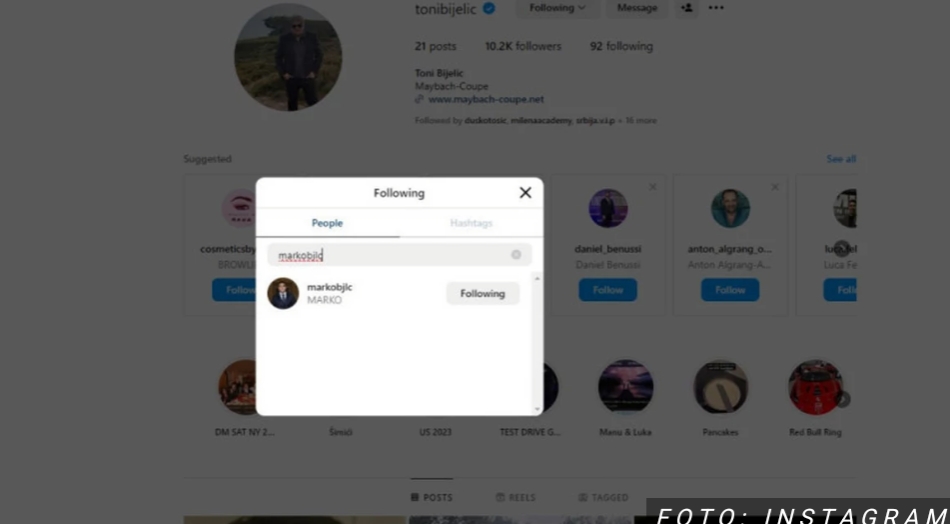Follow daniel_benussi

tap(608, 290)
